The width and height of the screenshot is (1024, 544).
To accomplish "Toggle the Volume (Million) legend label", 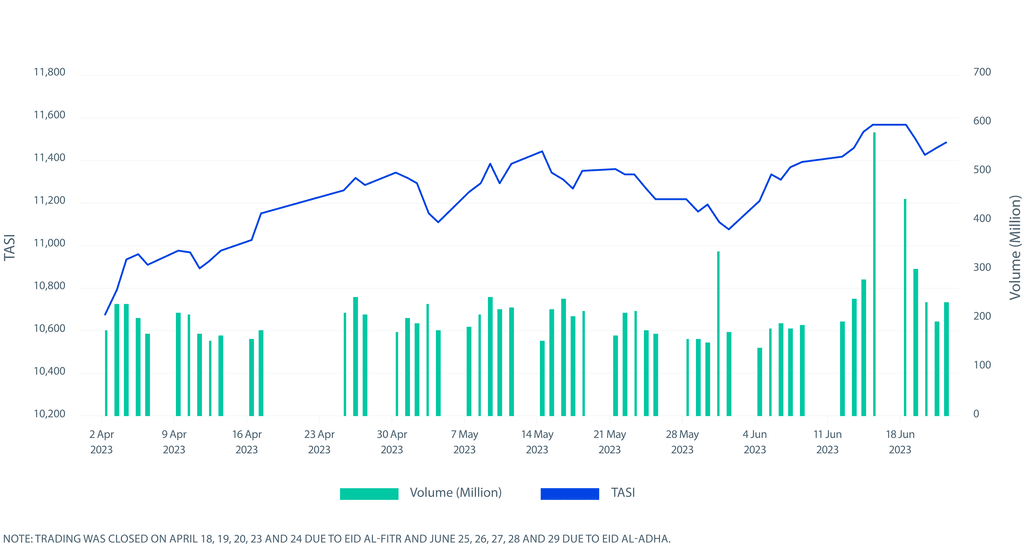I will (455, 493).
